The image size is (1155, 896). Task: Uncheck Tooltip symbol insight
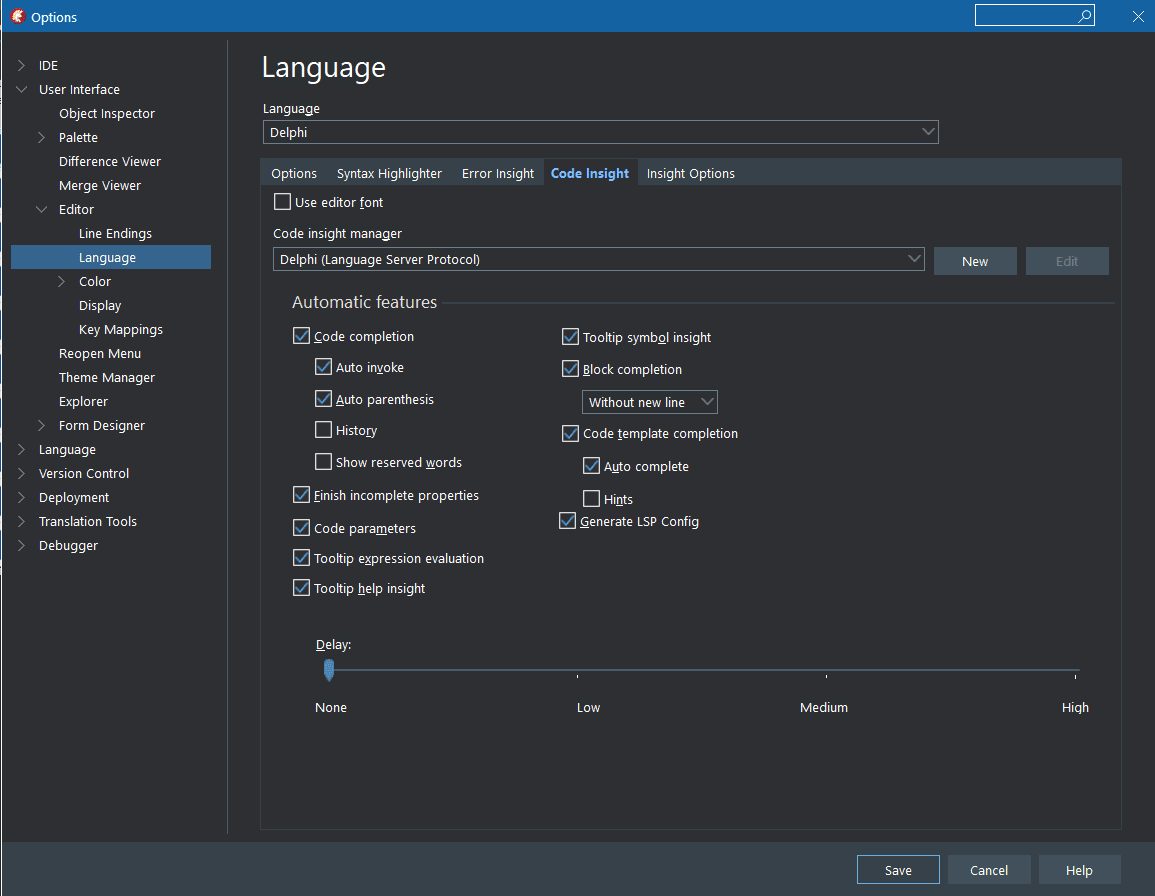click(x=570, y=337)
